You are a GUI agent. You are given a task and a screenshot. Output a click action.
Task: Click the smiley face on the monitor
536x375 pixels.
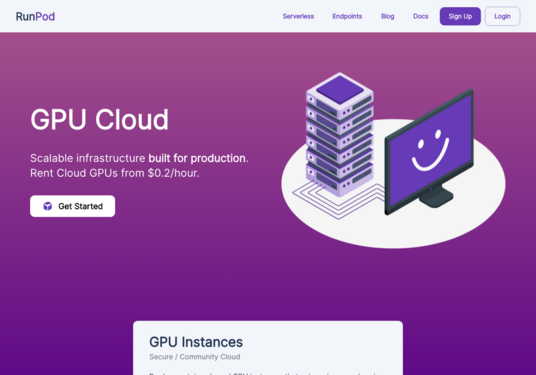tap(431, 150)
